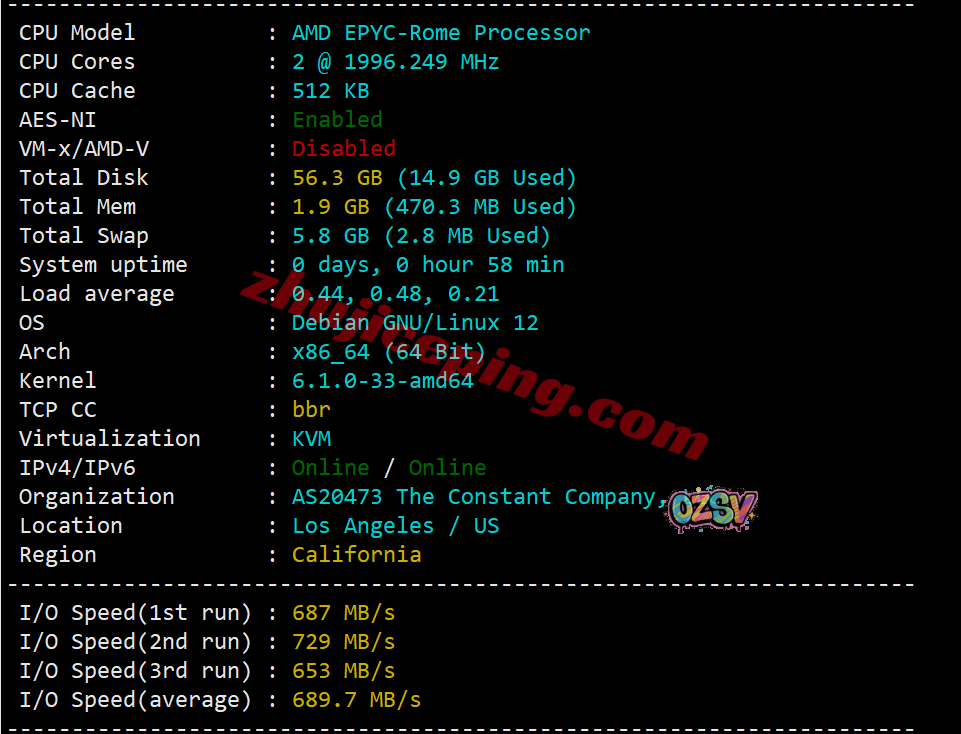Viewport: 961px width, 734px height.
Task: Click the green Enabled AES-NI status
Action: [338, 119]
